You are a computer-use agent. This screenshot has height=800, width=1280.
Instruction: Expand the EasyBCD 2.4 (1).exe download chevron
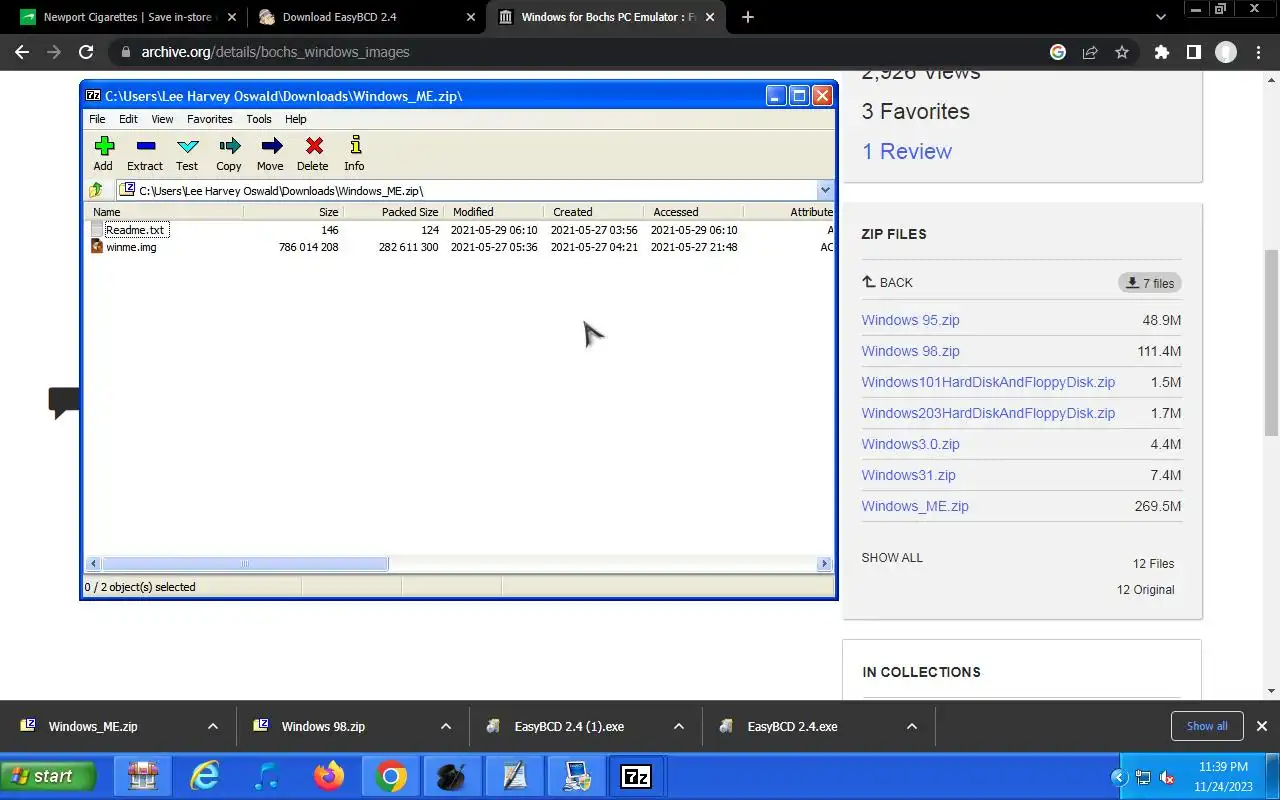pos(678,727)
